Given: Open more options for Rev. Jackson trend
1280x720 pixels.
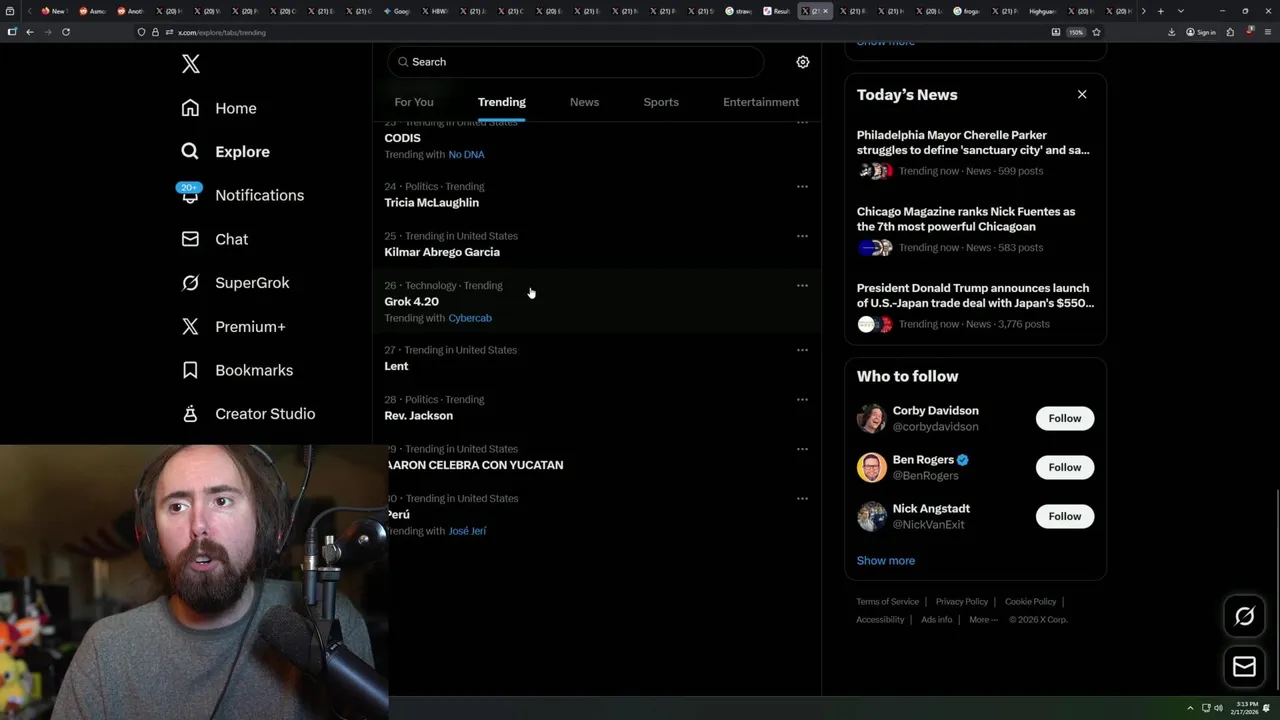Looking at the screenshot, I should click(802, 399).
